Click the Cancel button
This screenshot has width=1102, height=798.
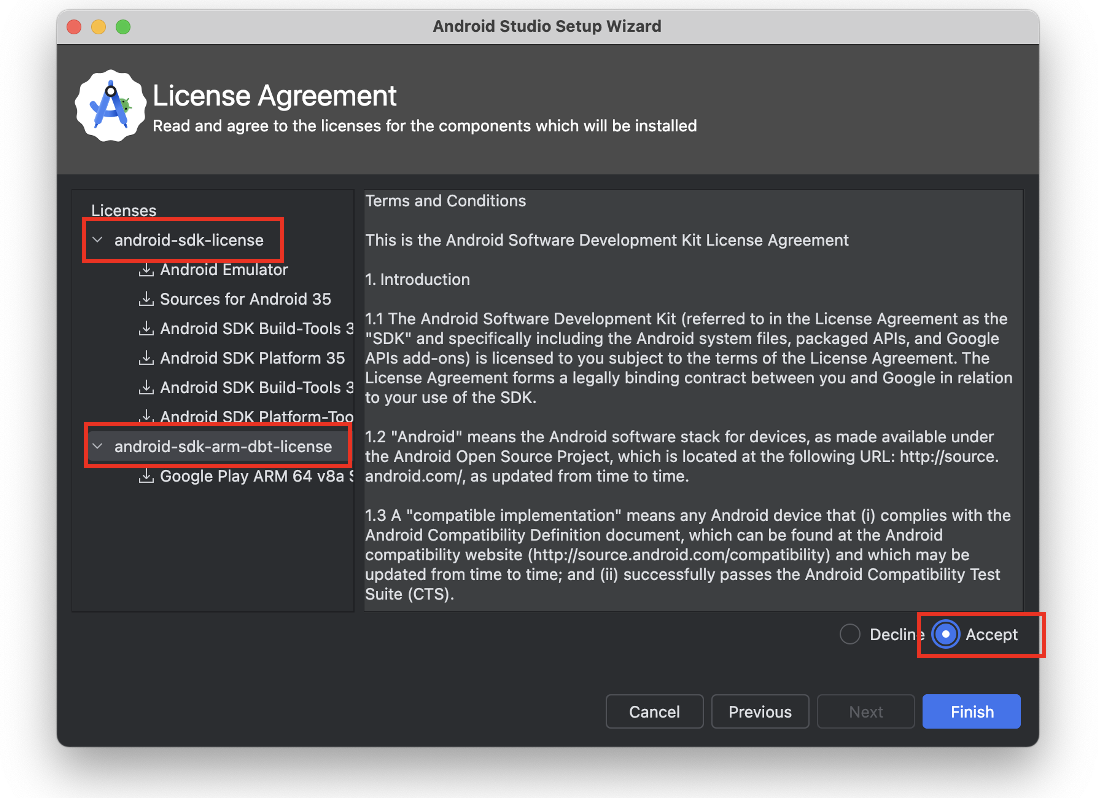coord(654,712)
